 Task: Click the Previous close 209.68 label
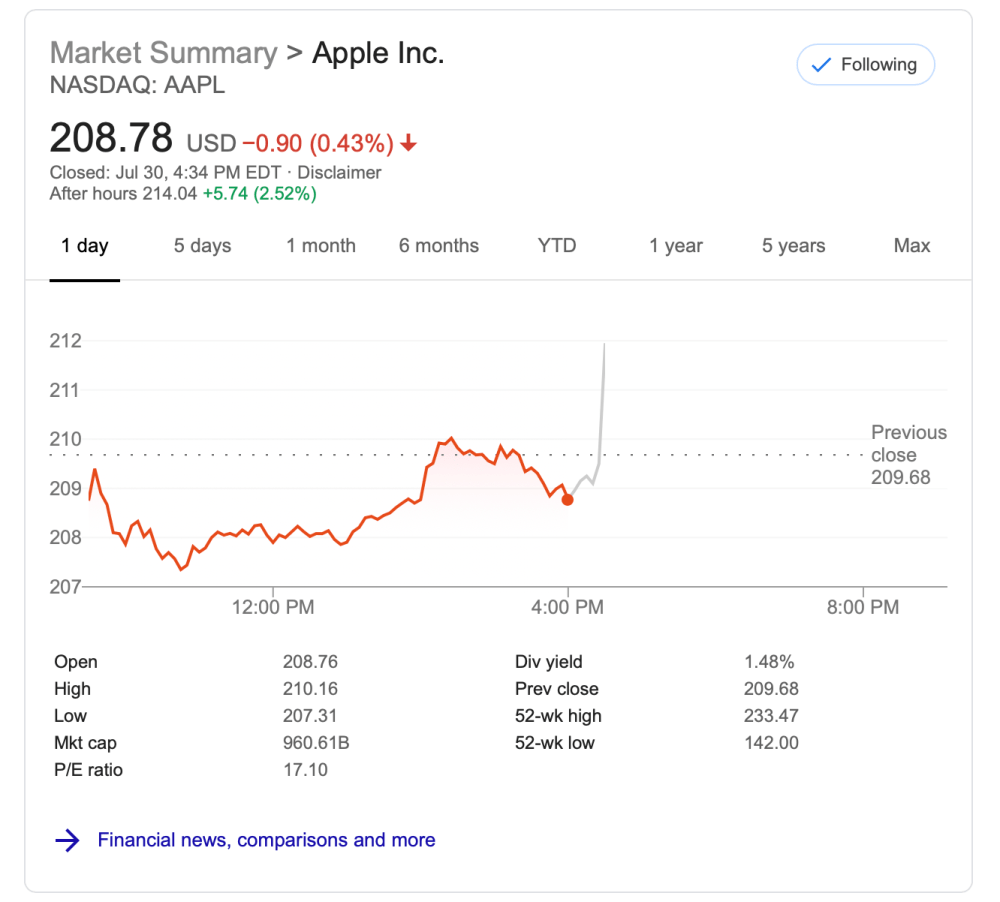[908, 455]
